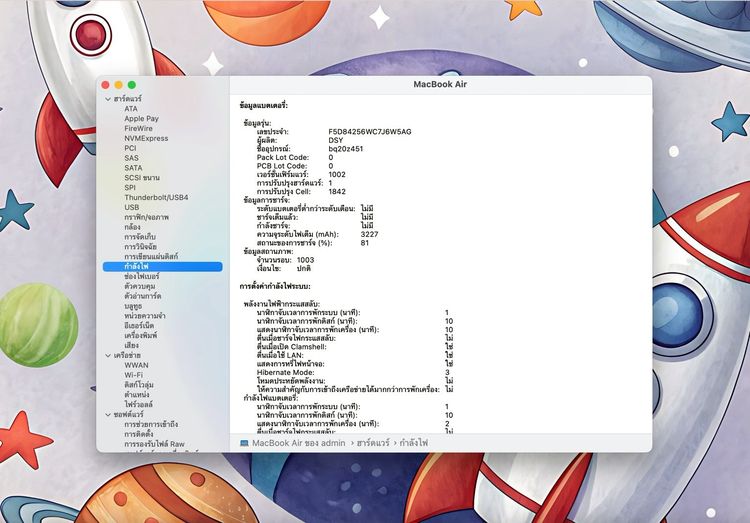Open การเขียนแผ่นดิสก์ (Disc Burning) sidebar entry
The width and height of the screenshot is (750, 523).
pyautogui.click(x=151, y=256)
